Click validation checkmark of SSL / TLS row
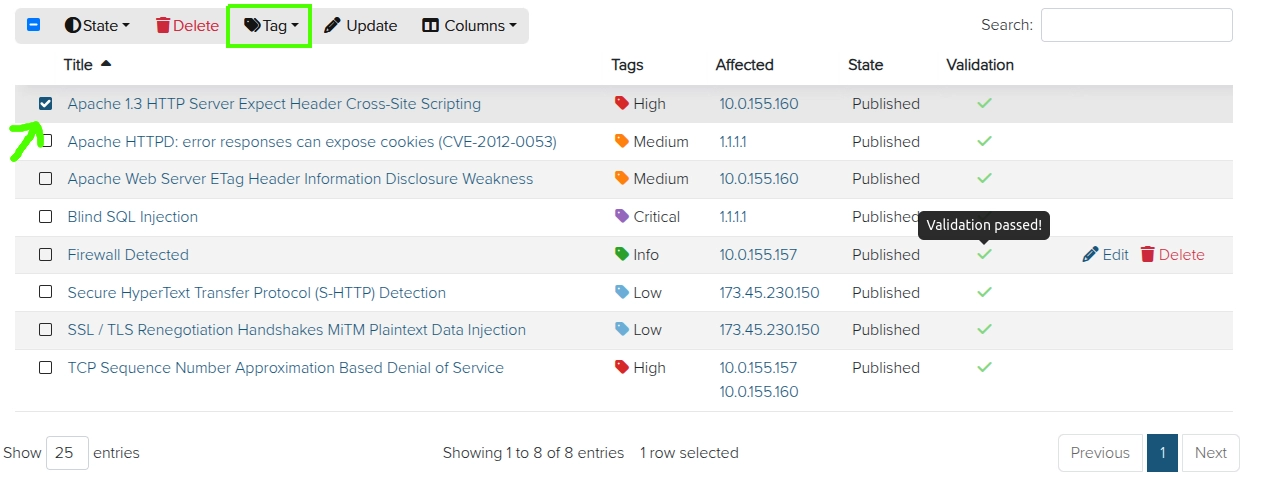 coord(984,329)
